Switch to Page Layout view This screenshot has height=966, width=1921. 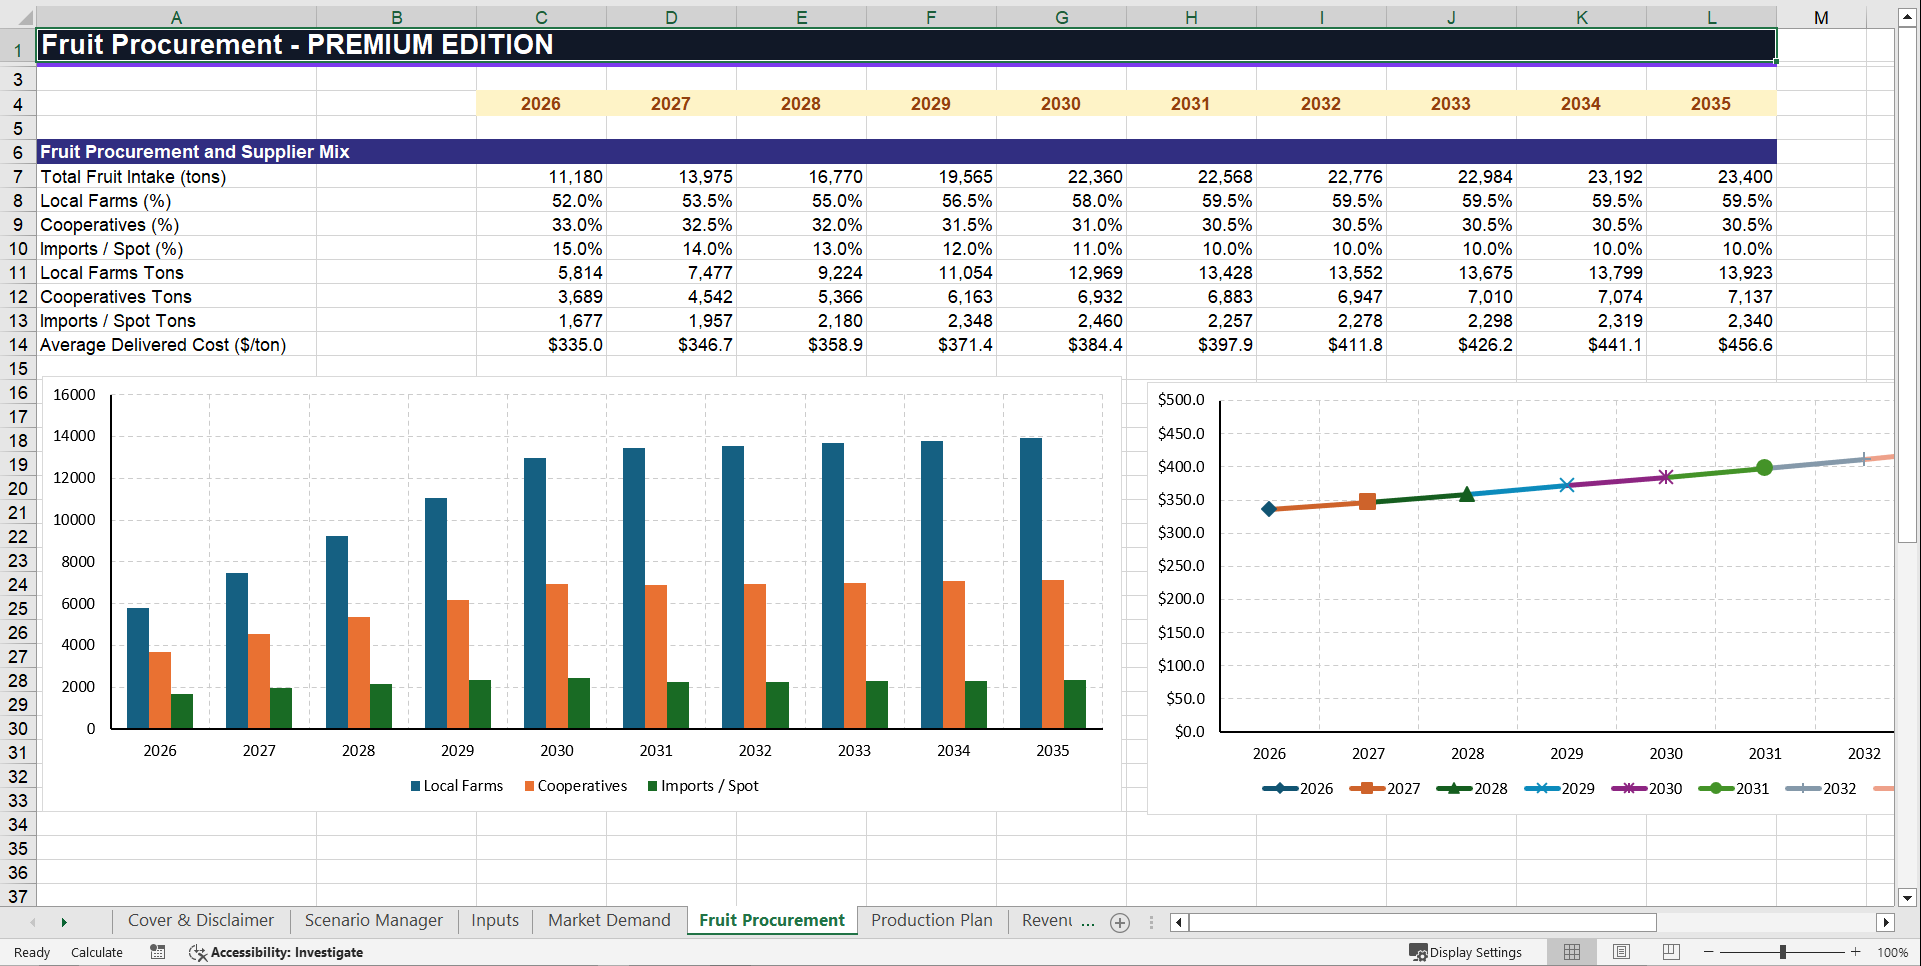[x=1622, y=952]
